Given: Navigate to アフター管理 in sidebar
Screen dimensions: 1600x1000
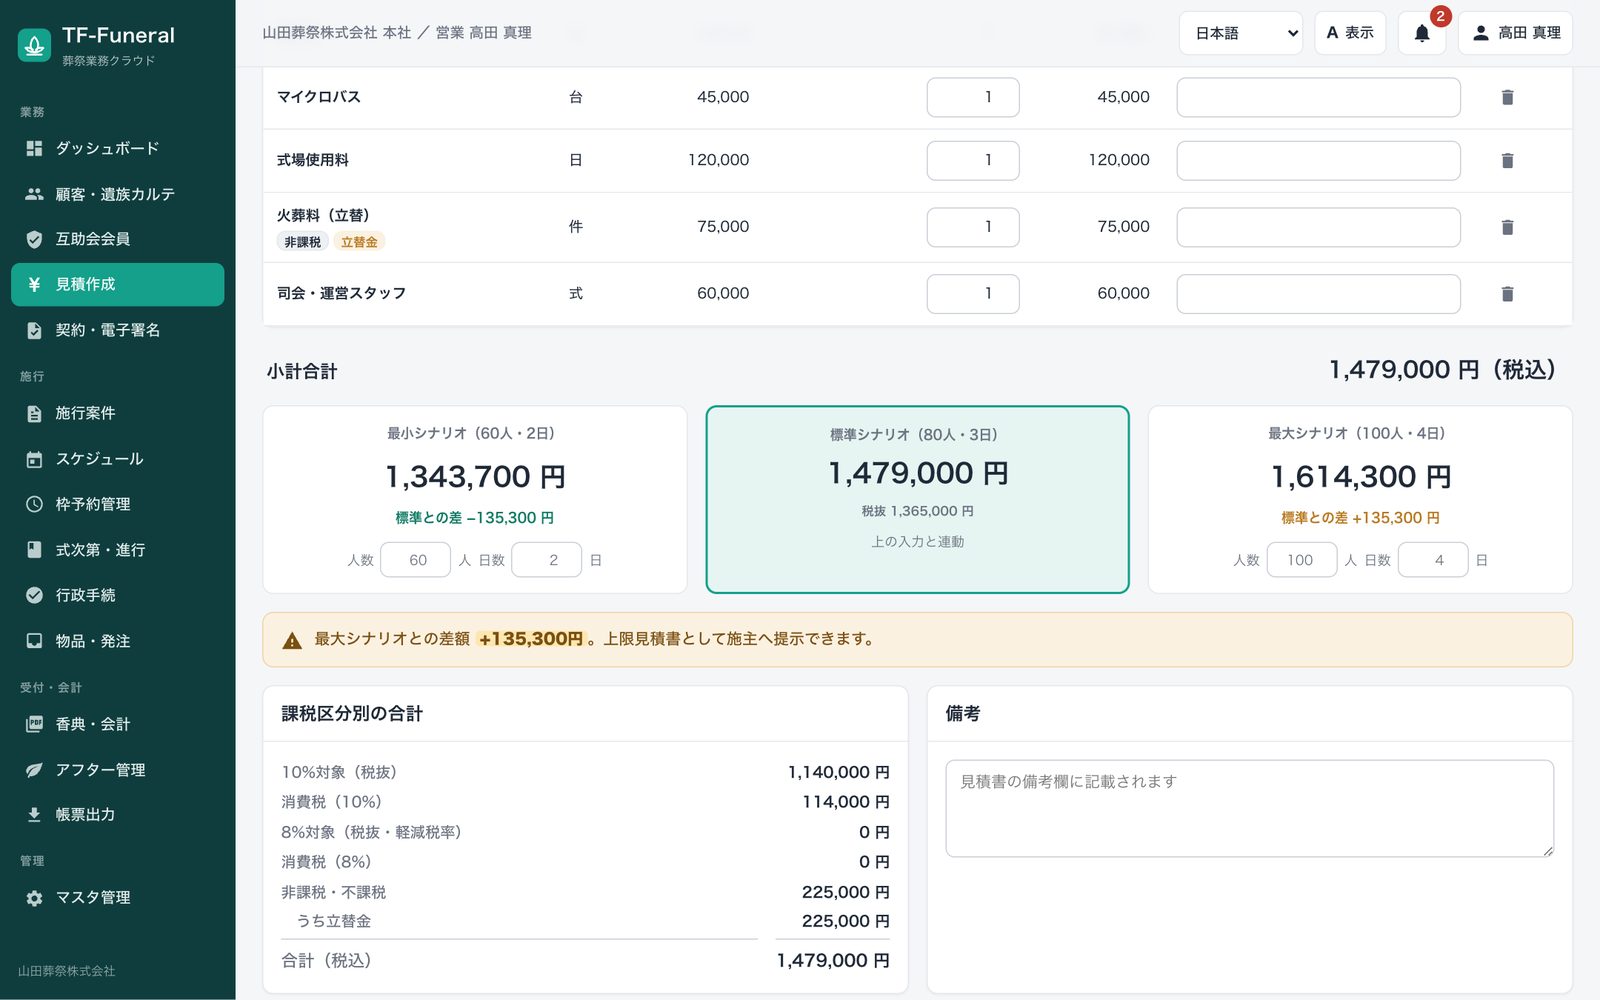Looking at the screenshot, I should coord(118,770).
